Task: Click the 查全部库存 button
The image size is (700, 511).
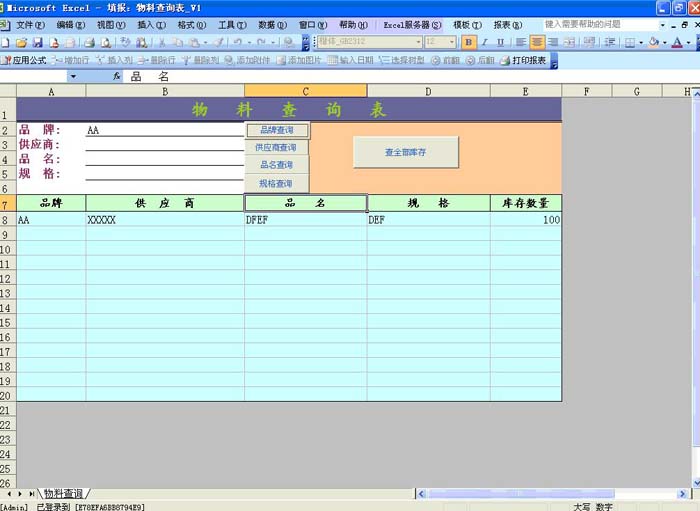Action: click(x=405, y=152)
